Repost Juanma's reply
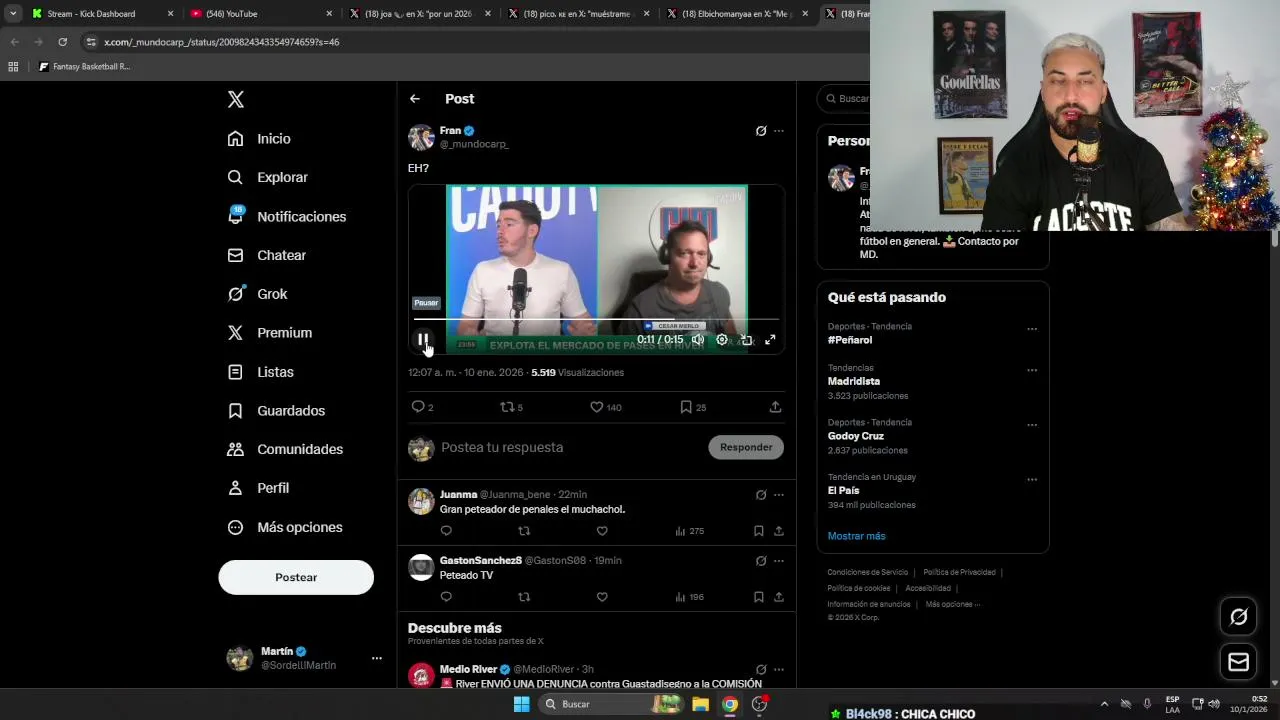Screen dimensions: 1280x720 524,531
